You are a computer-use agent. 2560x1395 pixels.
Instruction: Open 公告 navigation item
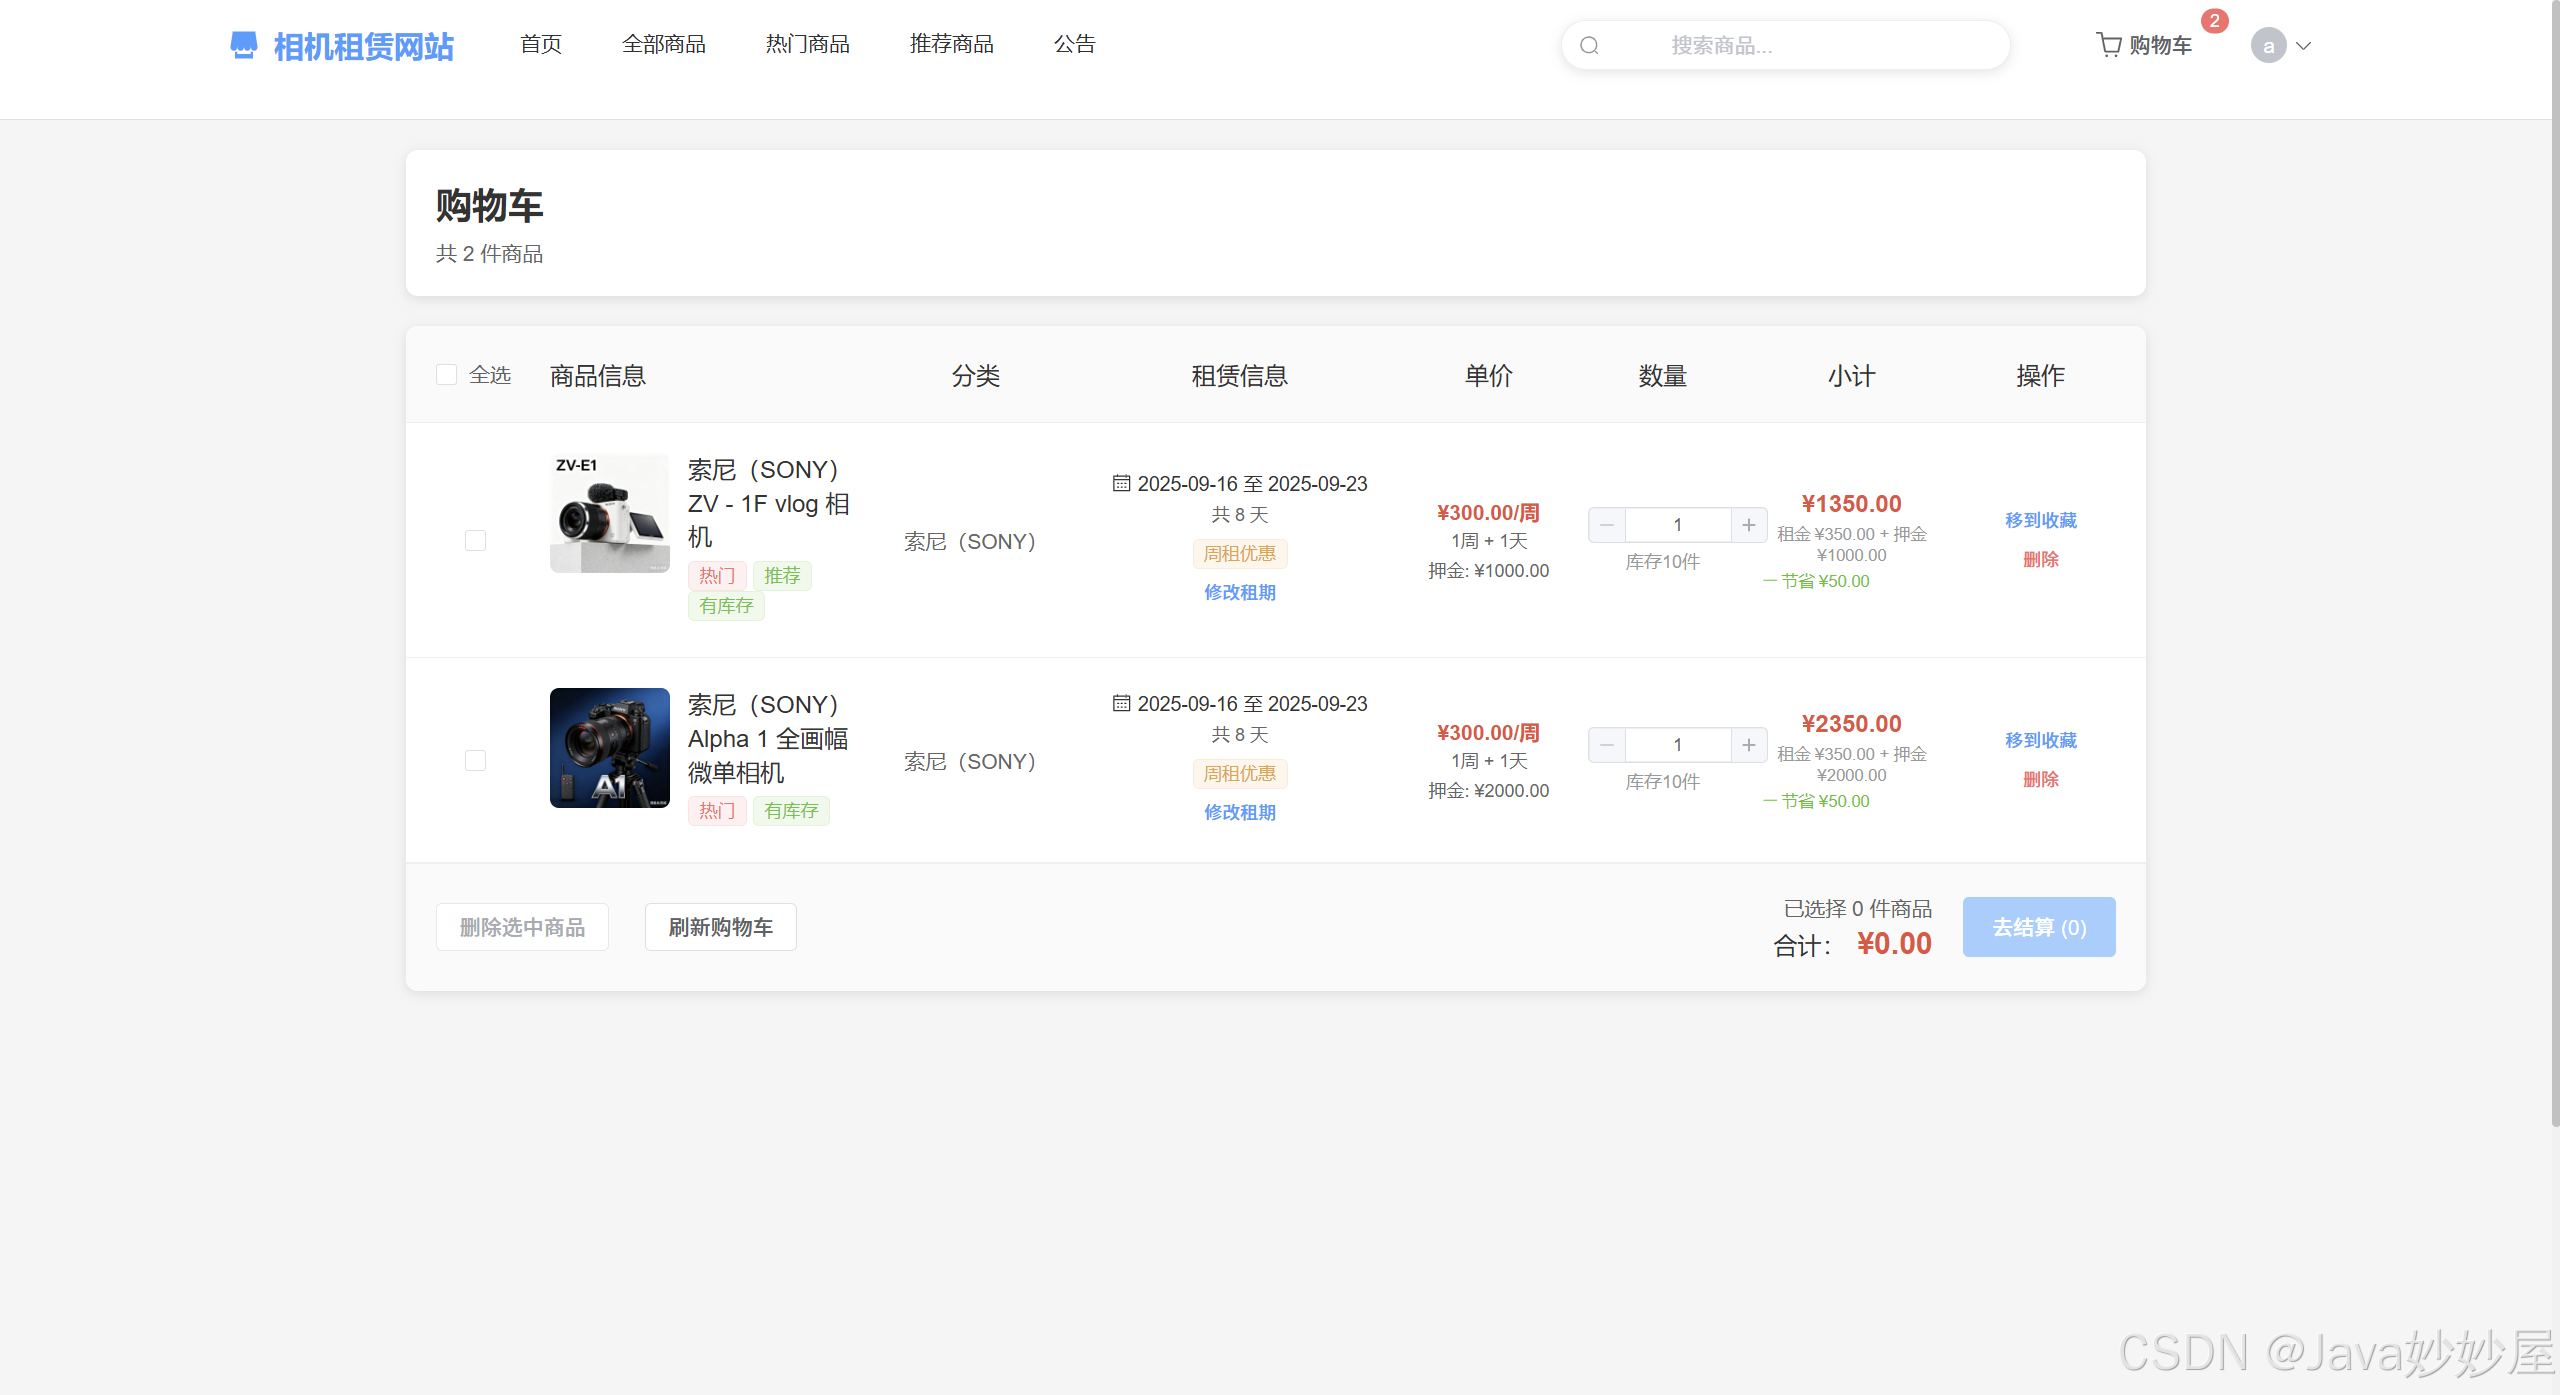point(1075,44)
